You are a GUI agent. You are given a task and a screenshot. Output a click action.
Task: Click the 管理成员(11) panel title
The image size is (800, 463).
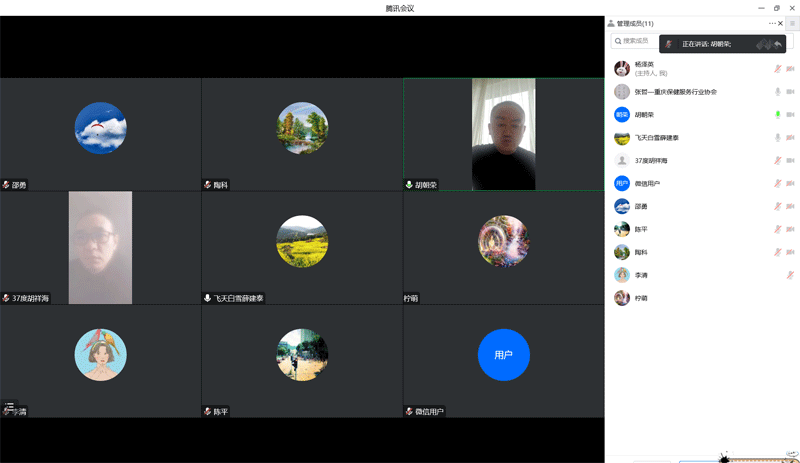(x=635, y=23)
